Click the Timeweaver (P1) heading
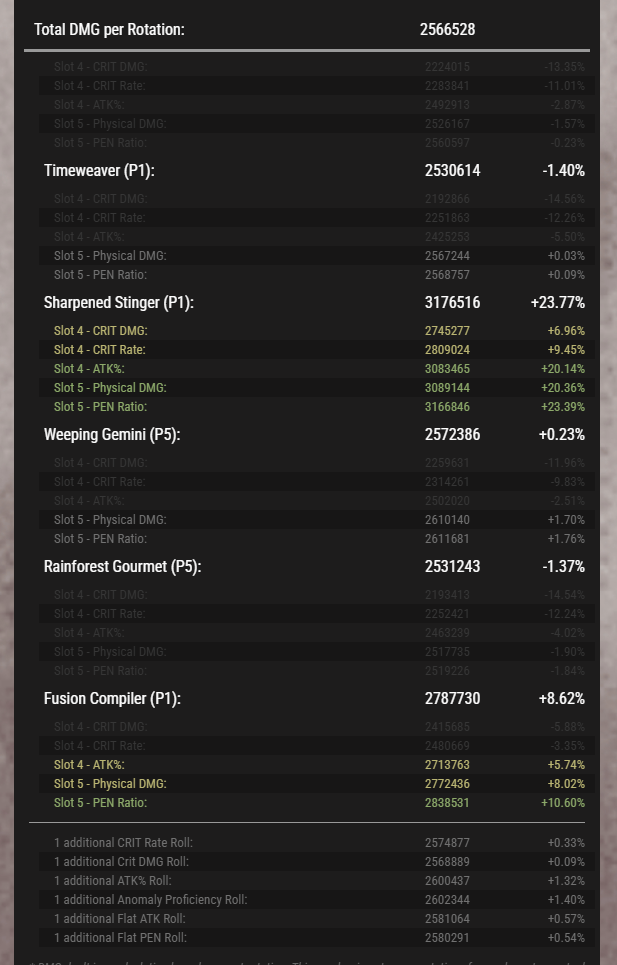 click(99, 170)
